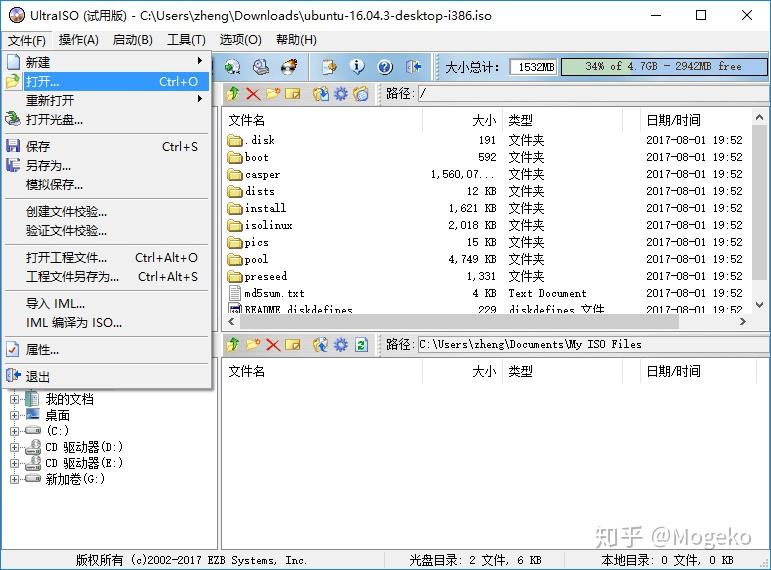Image resolution: width=771 pixels, height=570 pixels.
Task: Choose 验证文件校验... menu entry
Action: 107,231
